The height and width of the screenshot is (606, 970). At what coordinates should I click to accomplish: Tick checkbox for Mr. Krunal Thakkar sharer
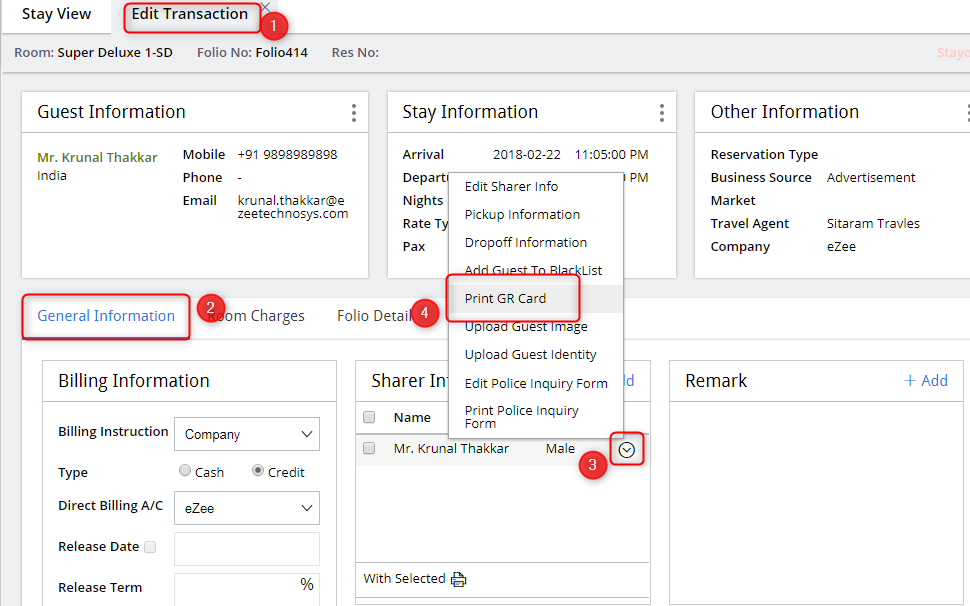tap(369, 448)
